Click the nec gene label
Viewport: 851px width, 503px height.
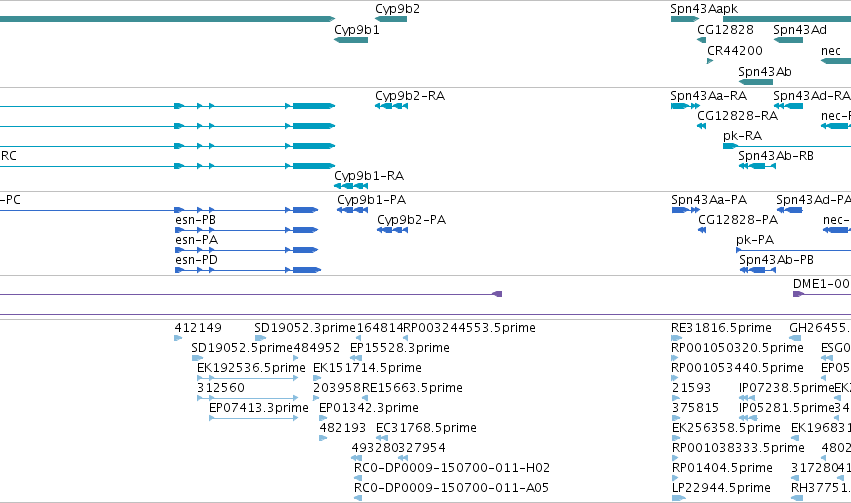click(831, 50)
